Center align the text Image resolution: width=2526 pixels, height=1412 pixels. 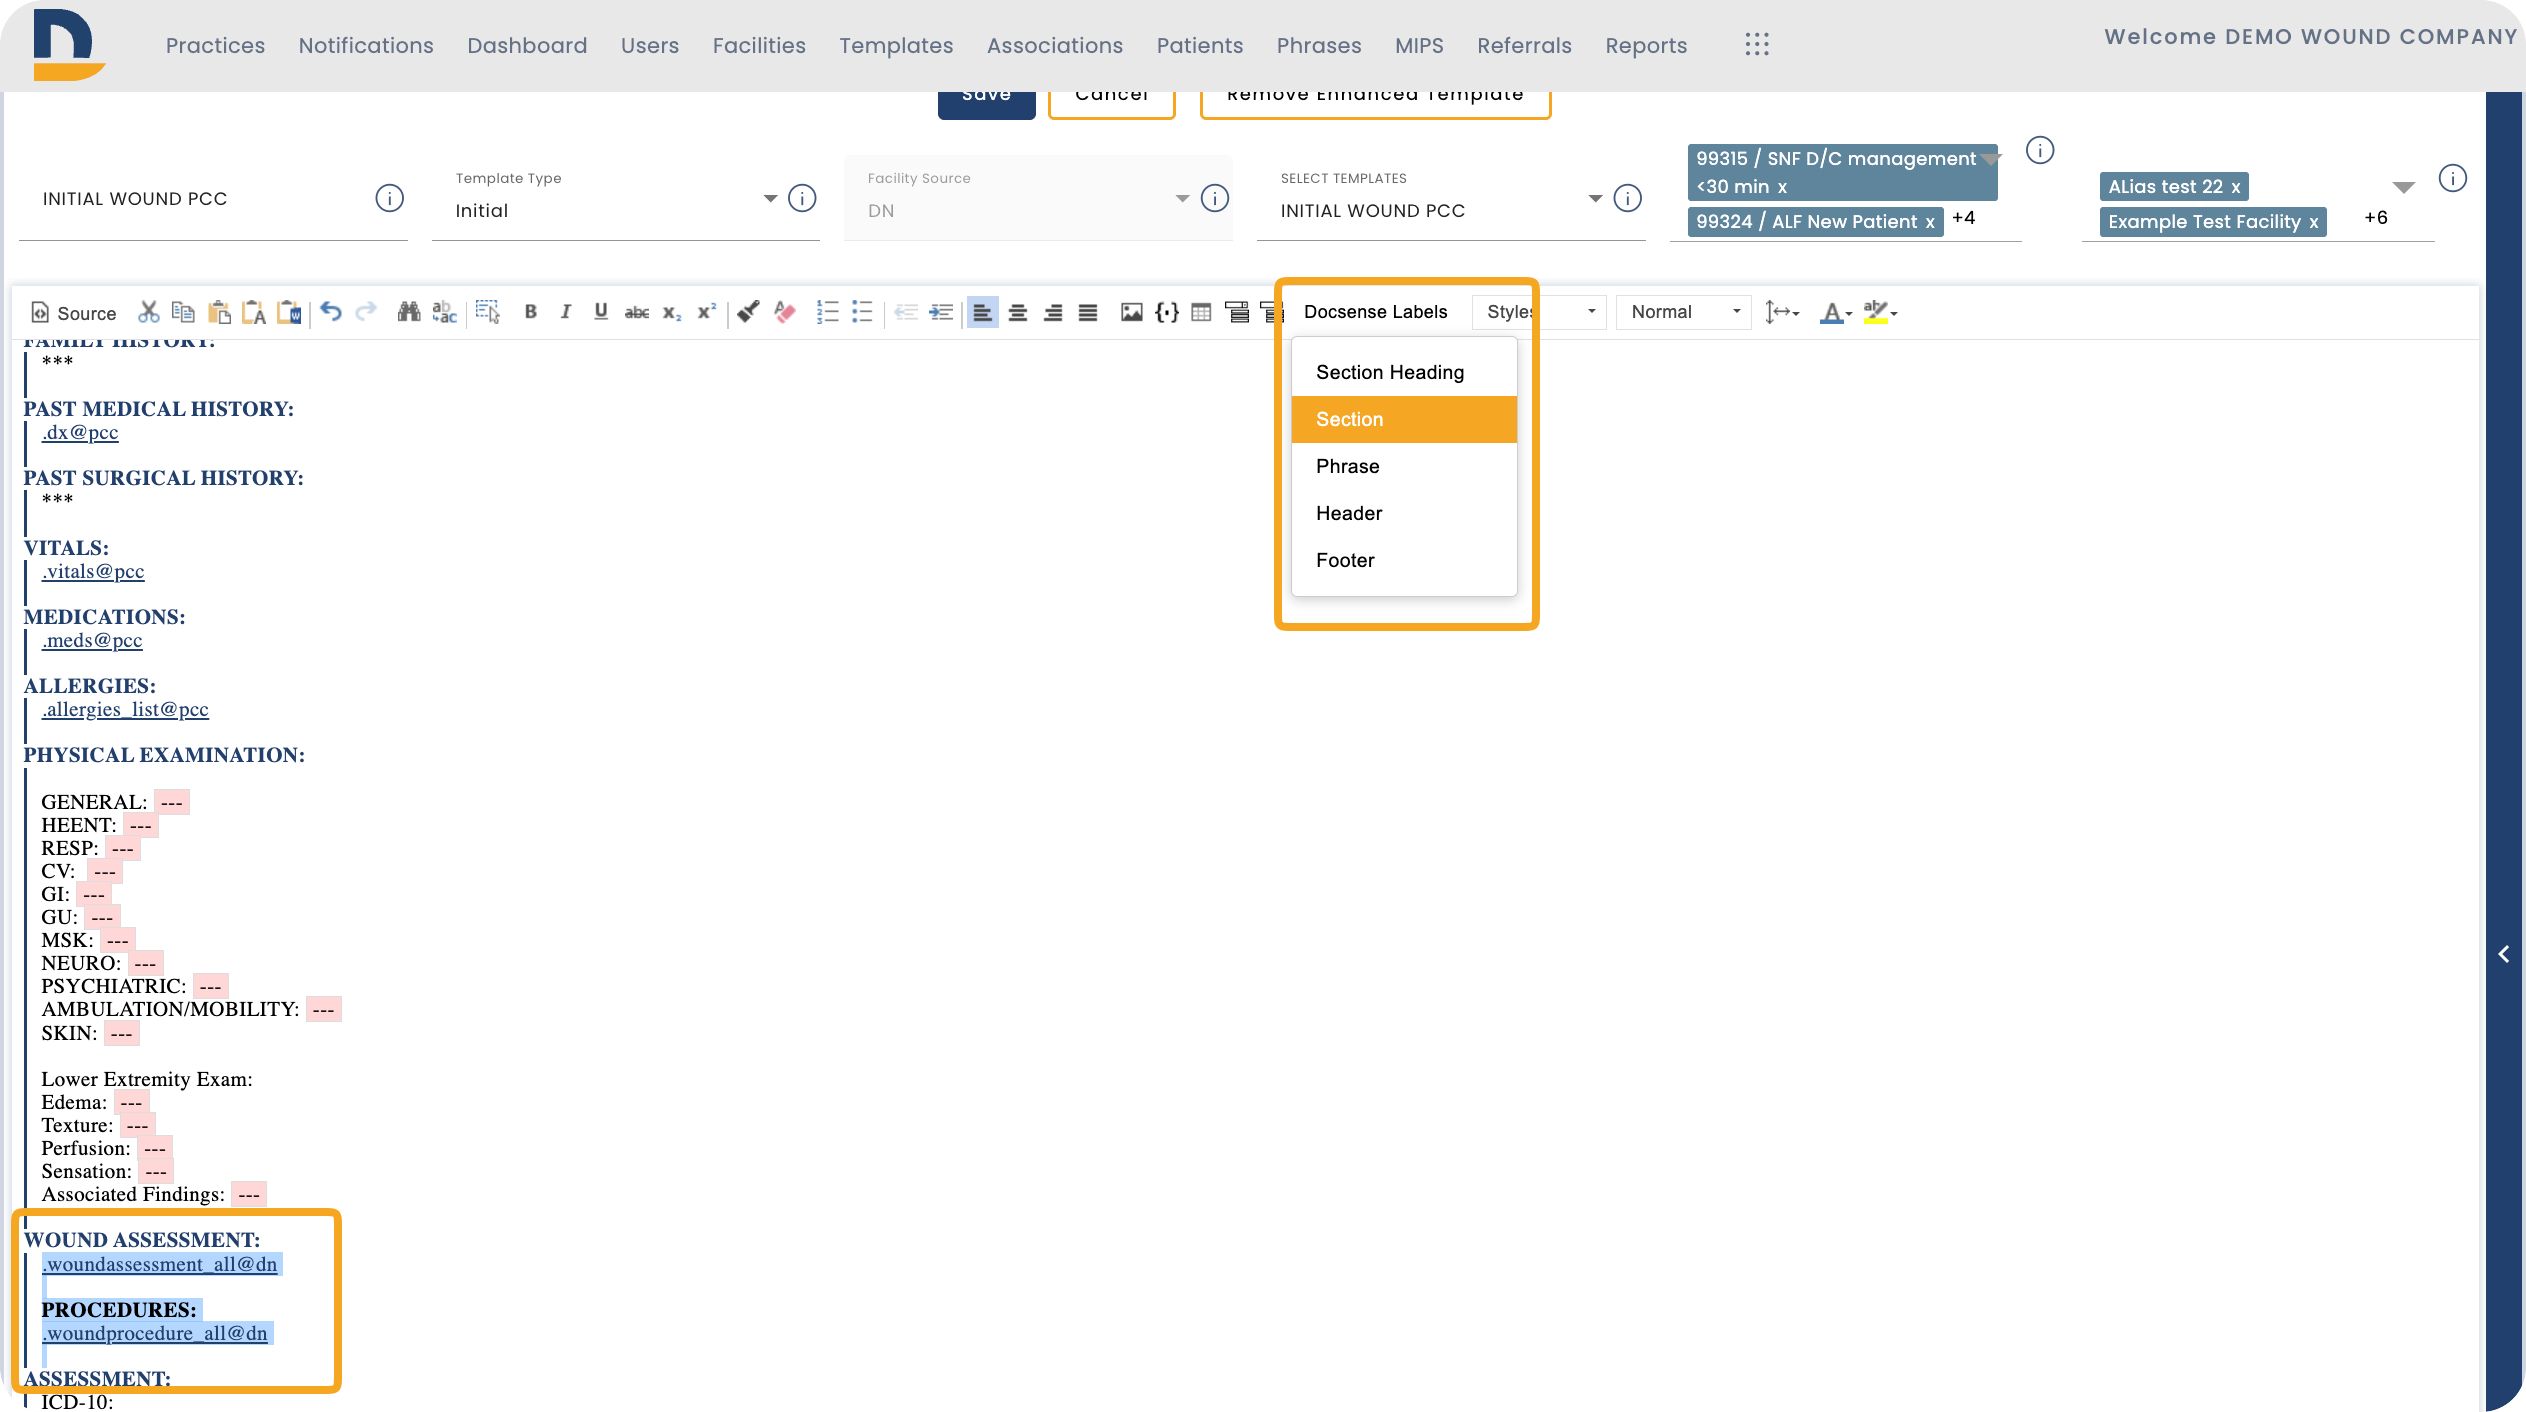click(x=1018, y=312)
